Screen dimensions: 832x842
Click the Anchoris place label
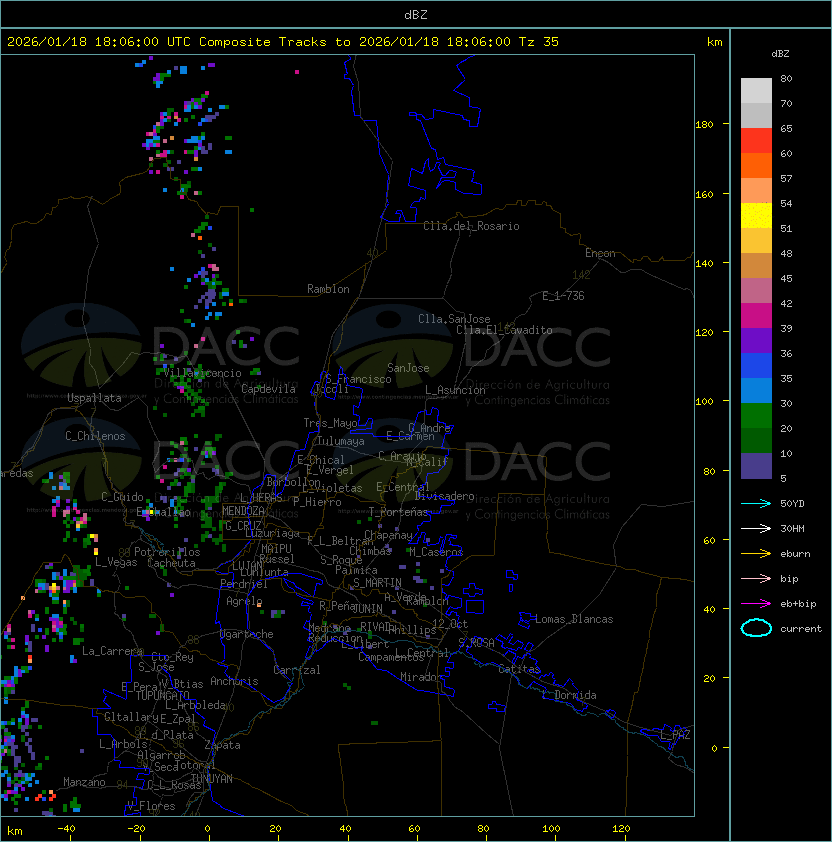[234, 681]
